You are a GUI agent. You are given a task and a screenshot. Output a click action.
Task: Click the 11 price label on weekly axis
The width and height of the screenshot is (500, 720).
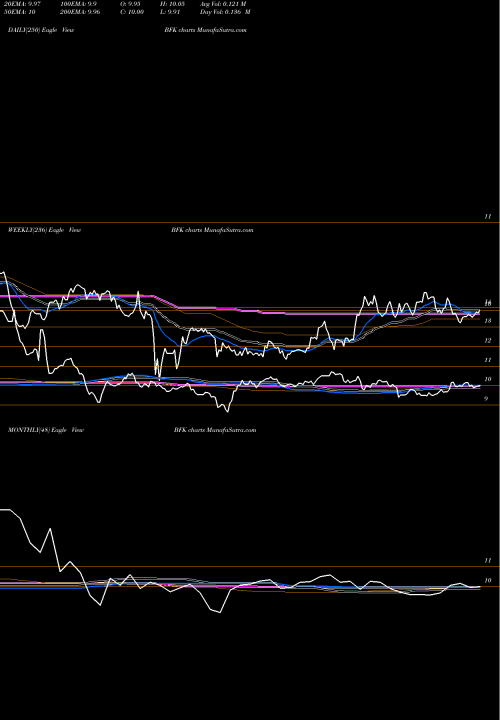tap(488, 360)
